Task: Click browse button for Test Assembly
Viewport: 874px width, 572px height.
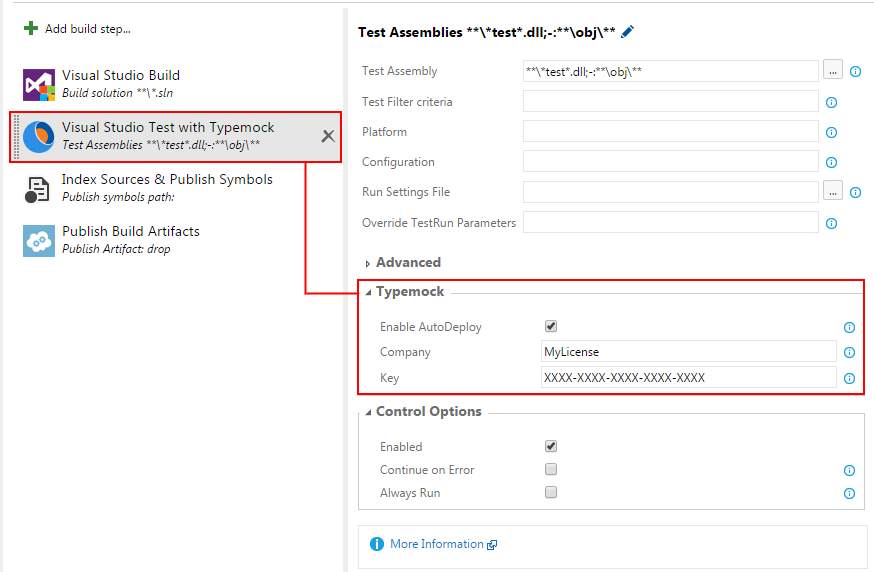Action: click(833, 71)
